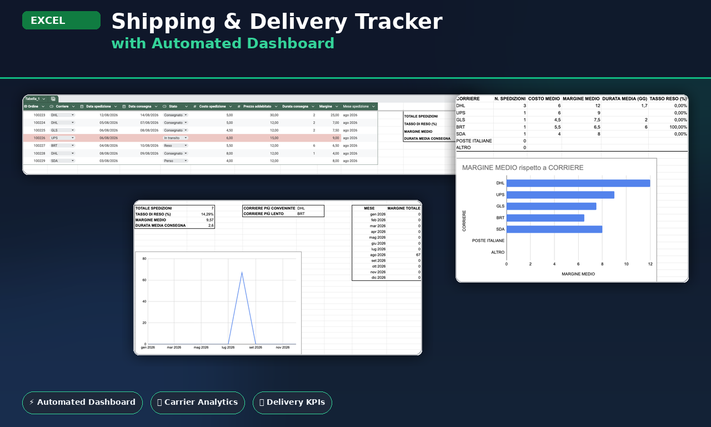Screen dimensions: 711x427
Task: Select the CORRIERE PIÙ CONVENIENTE cell
Action: [269, 208]
